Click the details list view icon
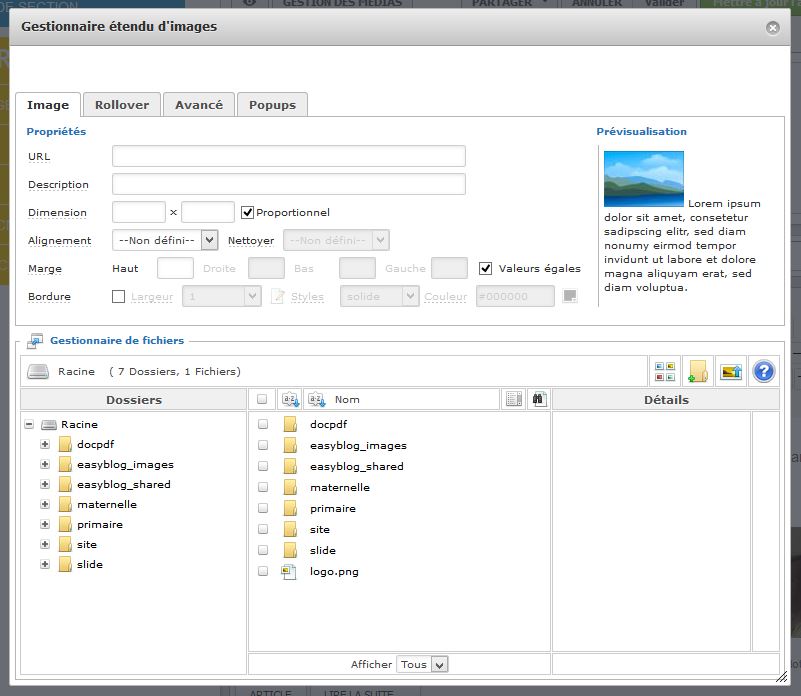The width and height of the screenshot is (801, 696). click(514, 399)
